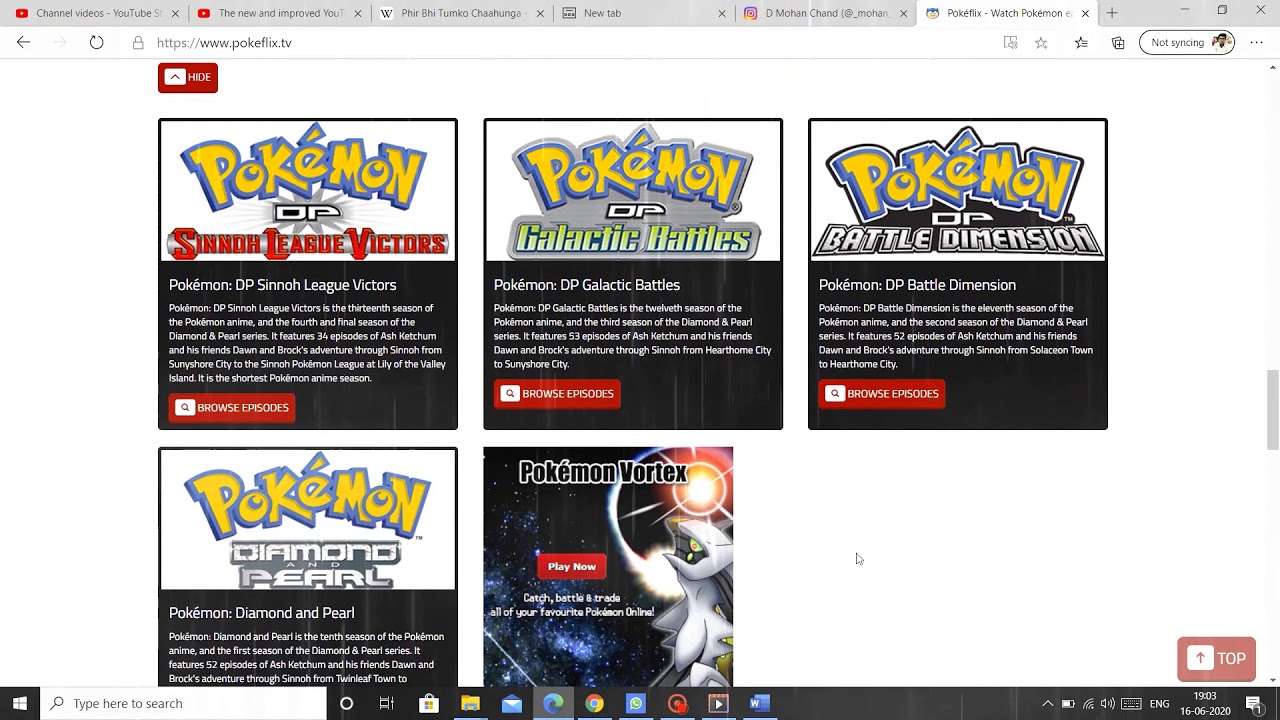Close the Pokéflix browser tab
The image size is (1280, 720).
tap(1085, 13)
